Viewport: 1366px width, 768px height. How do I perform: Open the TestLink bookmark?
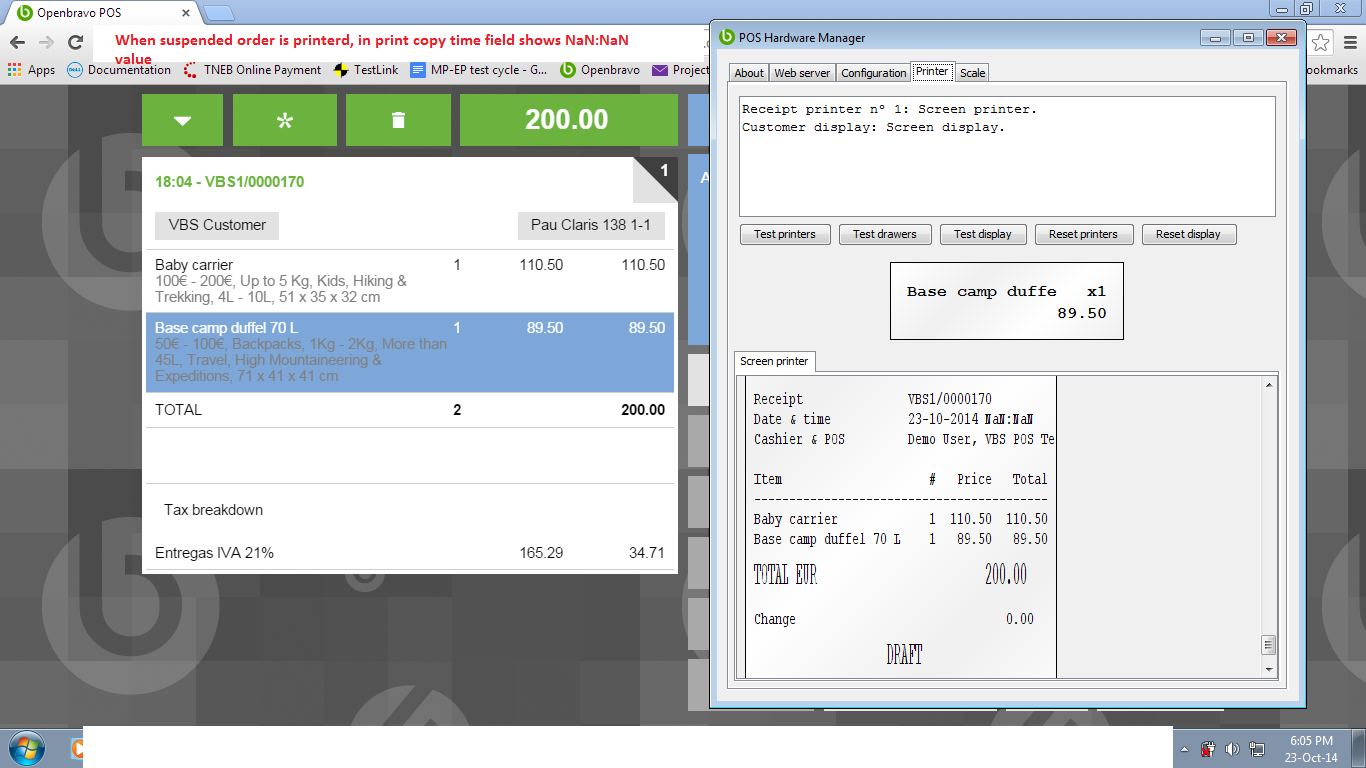coord(366,70)
